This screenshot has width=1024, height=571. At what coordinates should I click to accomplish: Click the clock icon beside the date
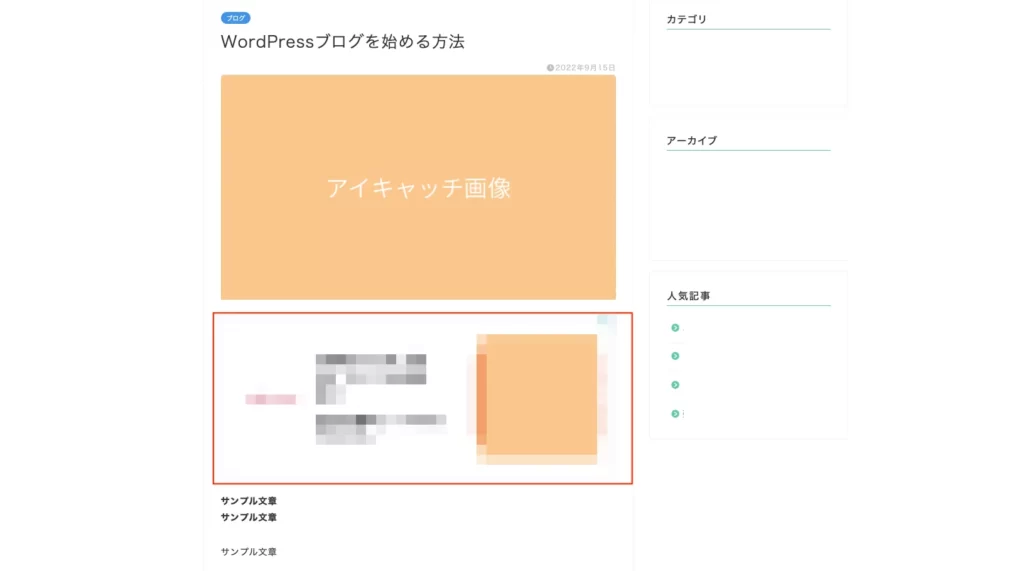(x=550, y=68)
